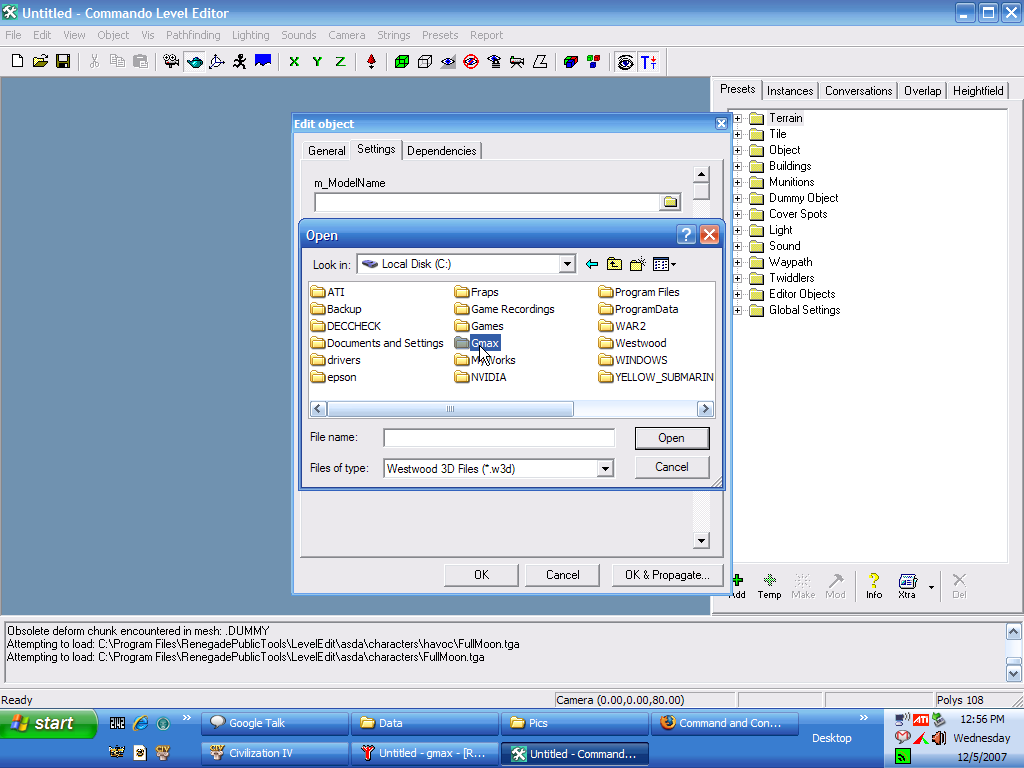Switch to the Dependencies tab
The width and height of the screenshot is (1024, 768).
coord(441,151)
